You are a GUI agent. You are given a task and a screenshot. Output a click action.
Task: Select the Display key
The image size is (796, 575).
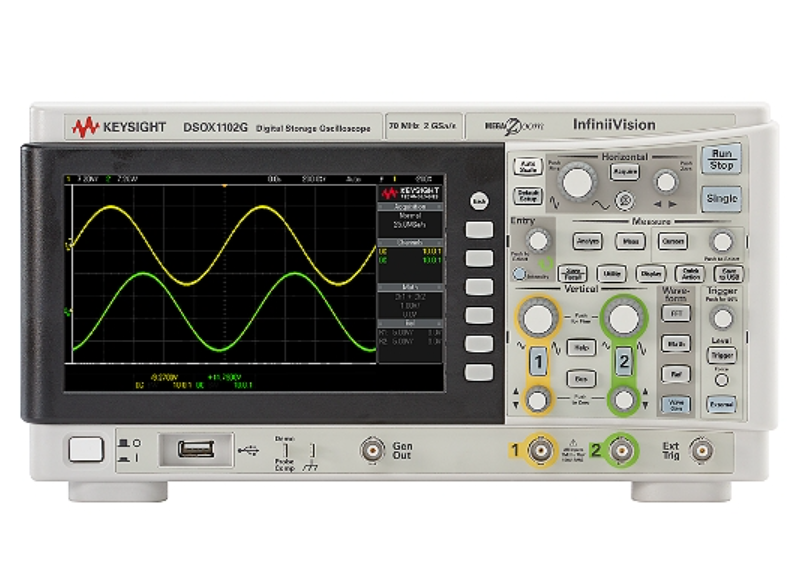(x=651, y=274)
